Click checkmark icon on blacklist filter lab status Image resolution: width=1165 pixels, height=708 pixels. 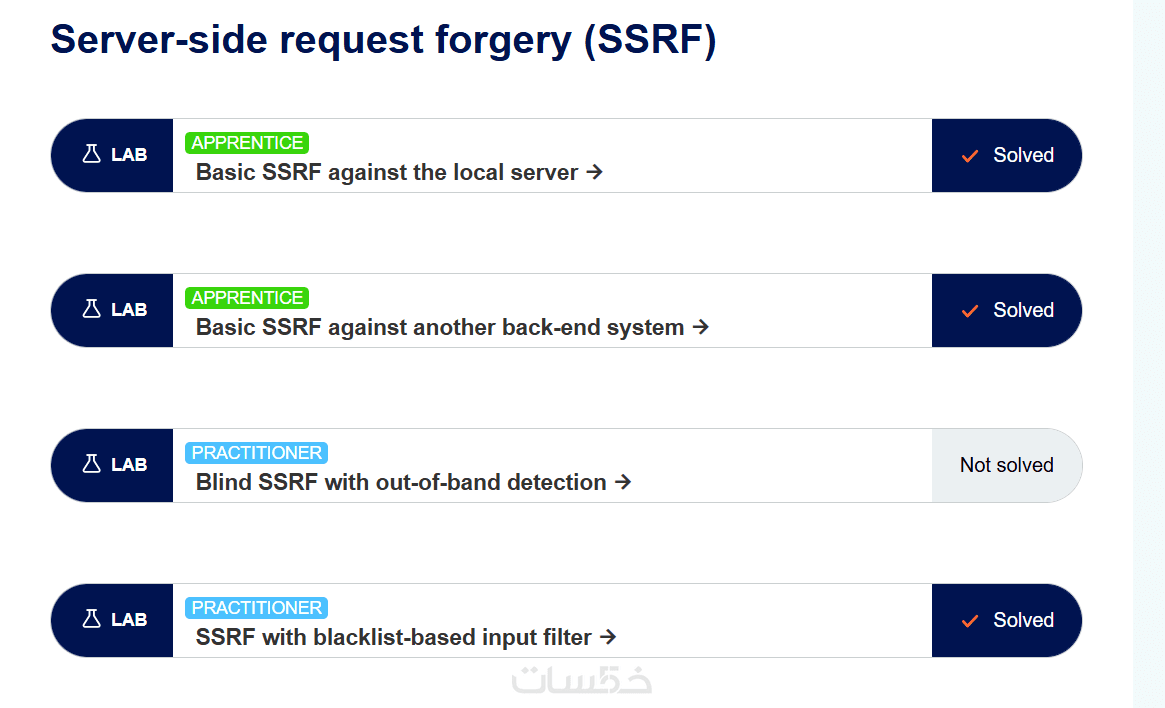click(969, 621)
